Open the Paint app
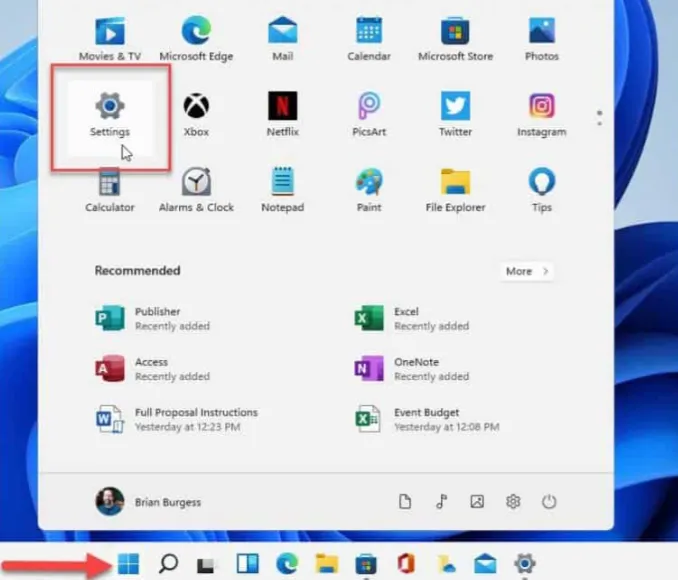678x580 pixels. click(x=369, y=190)
